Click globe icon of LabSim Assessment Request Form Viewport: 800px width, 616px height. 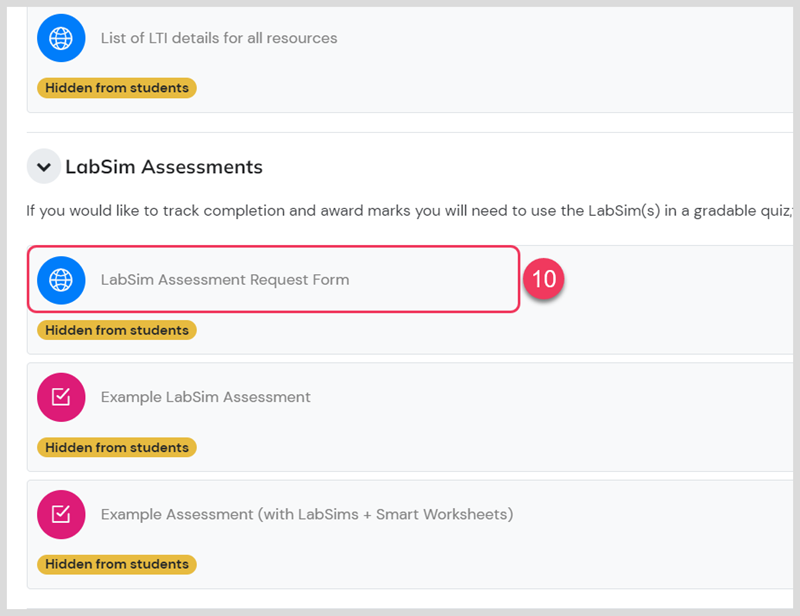click(x=61, y=280)
